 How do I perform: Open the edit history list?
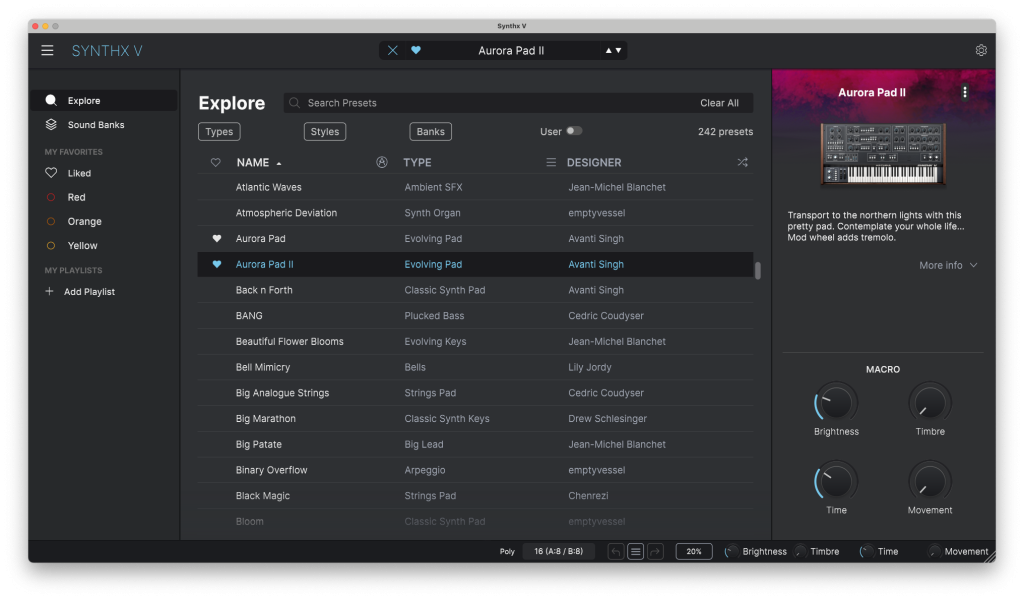(x=635, y=552)
